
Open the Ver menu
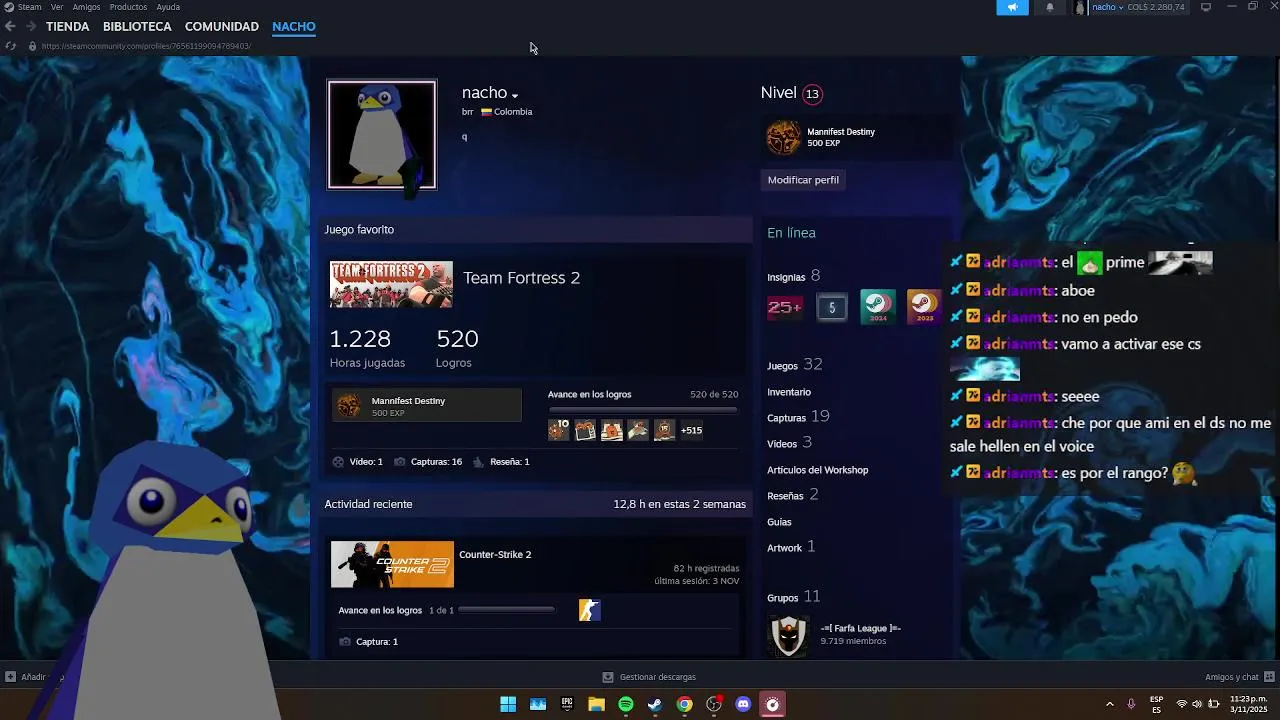click(x=57, y=7)
